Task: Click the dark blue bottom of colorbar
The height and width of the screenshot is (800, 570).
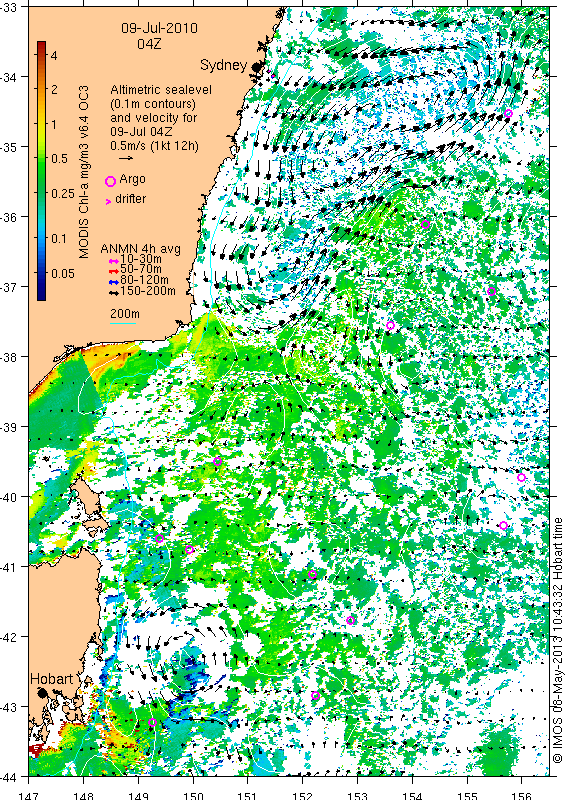Action: (41, 295)
